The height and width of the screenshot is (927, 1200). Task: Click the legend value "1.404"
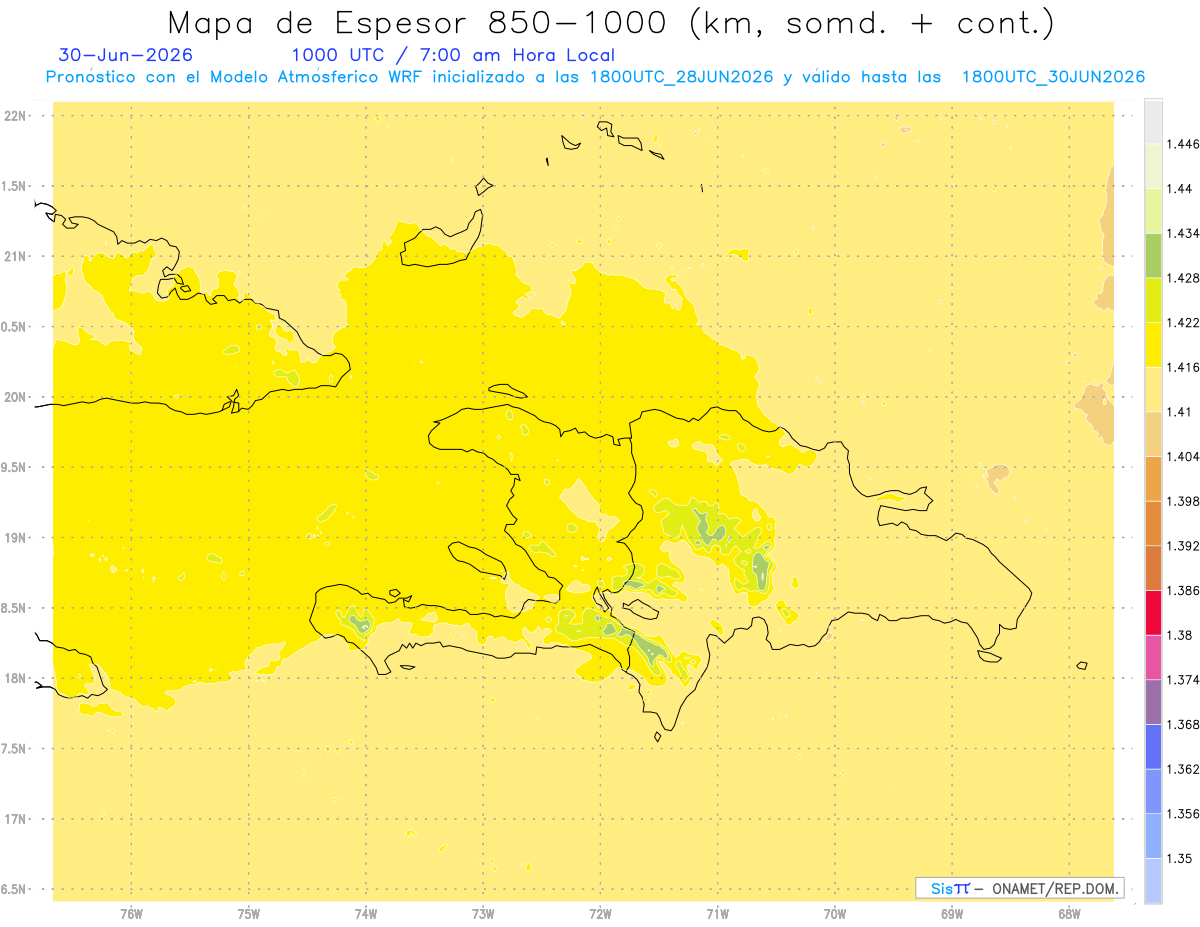point(1183,456)
